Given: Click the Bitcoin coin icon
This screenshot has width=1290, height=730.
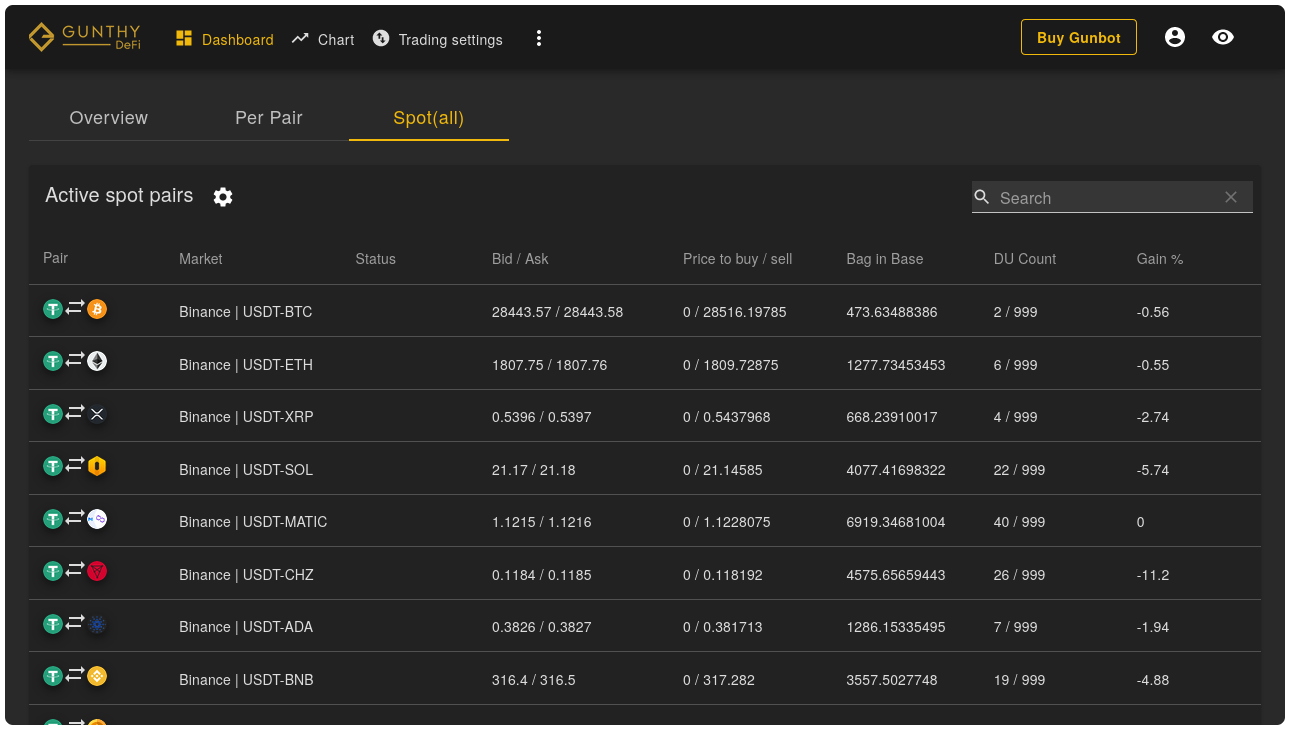Looking at the screenshot, I should (x=97, y=309).
